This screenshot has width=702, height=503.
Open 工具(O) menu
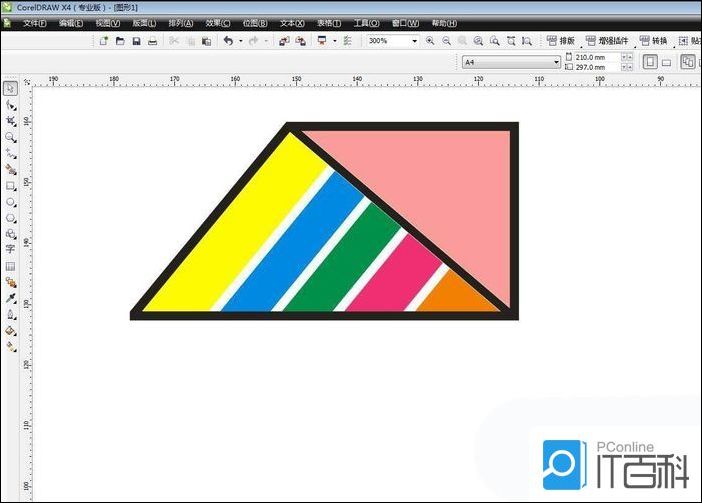pyautogui.click(x=366, y=23)
